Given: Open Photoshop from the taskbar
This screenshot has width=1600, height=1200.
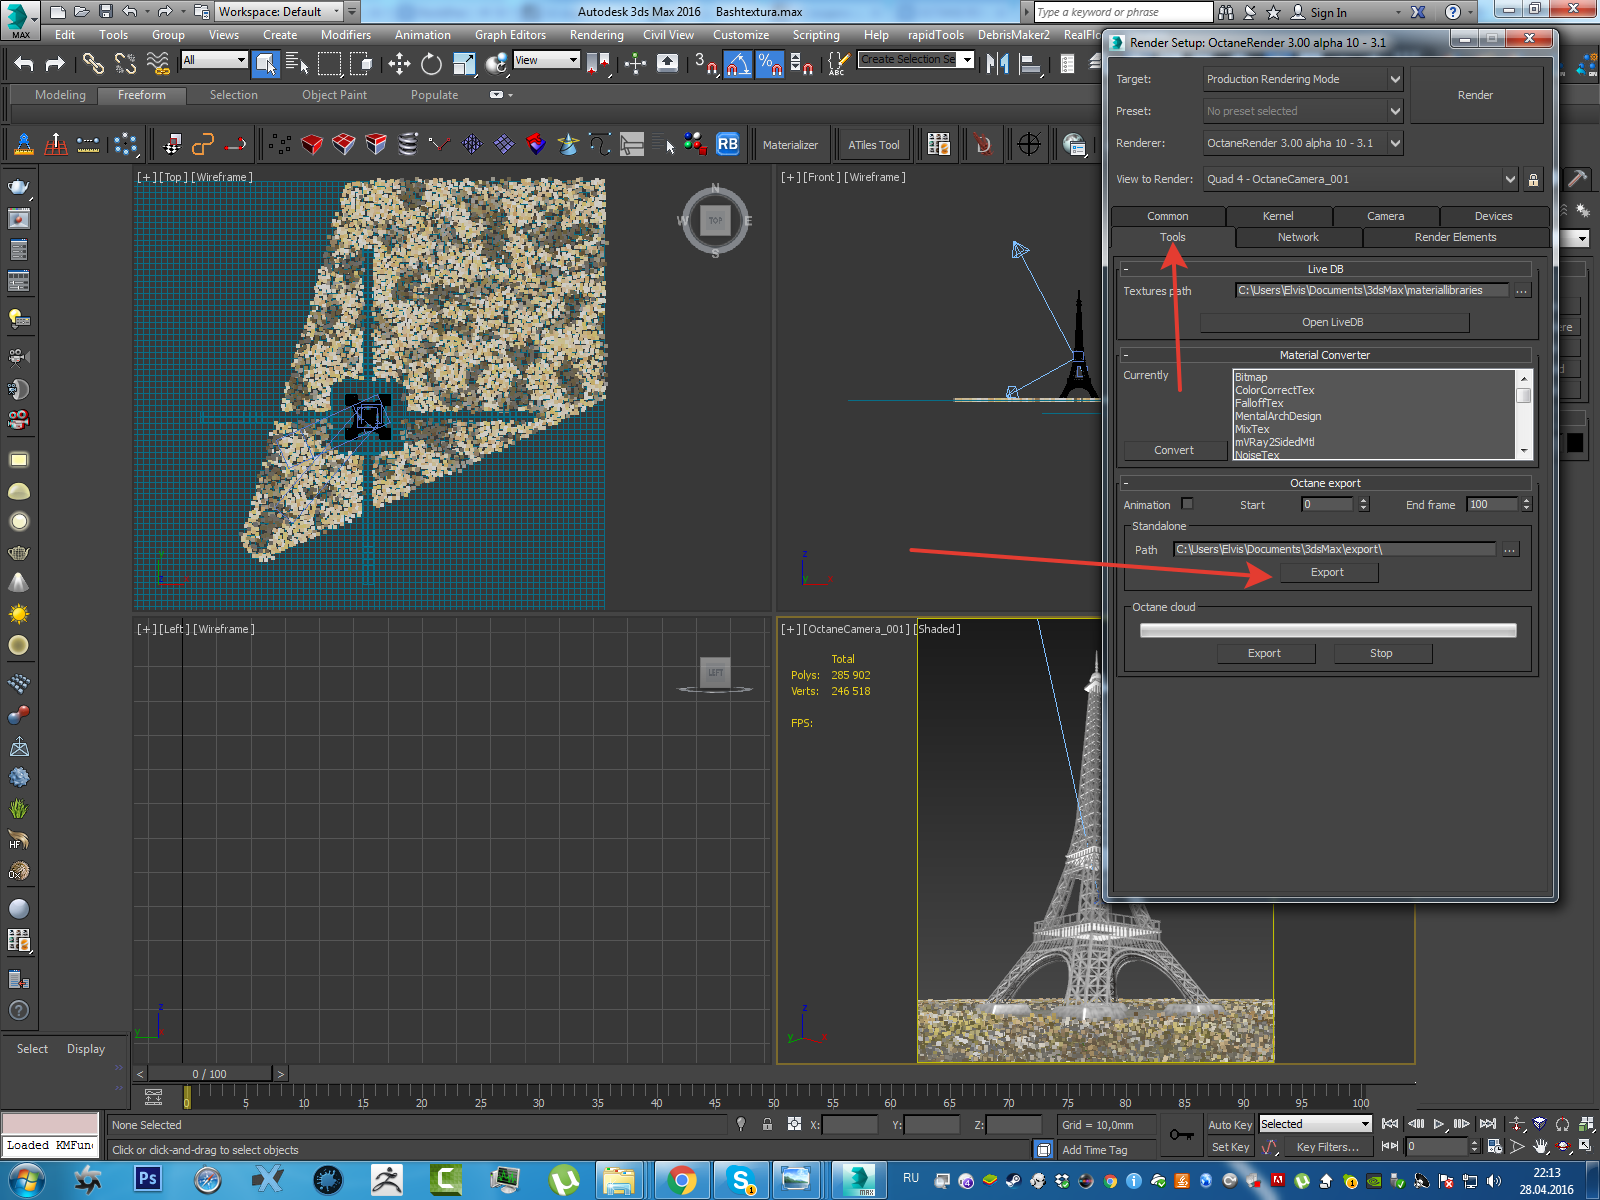Looking at the screenshot, I should (x=148, y=1179).
